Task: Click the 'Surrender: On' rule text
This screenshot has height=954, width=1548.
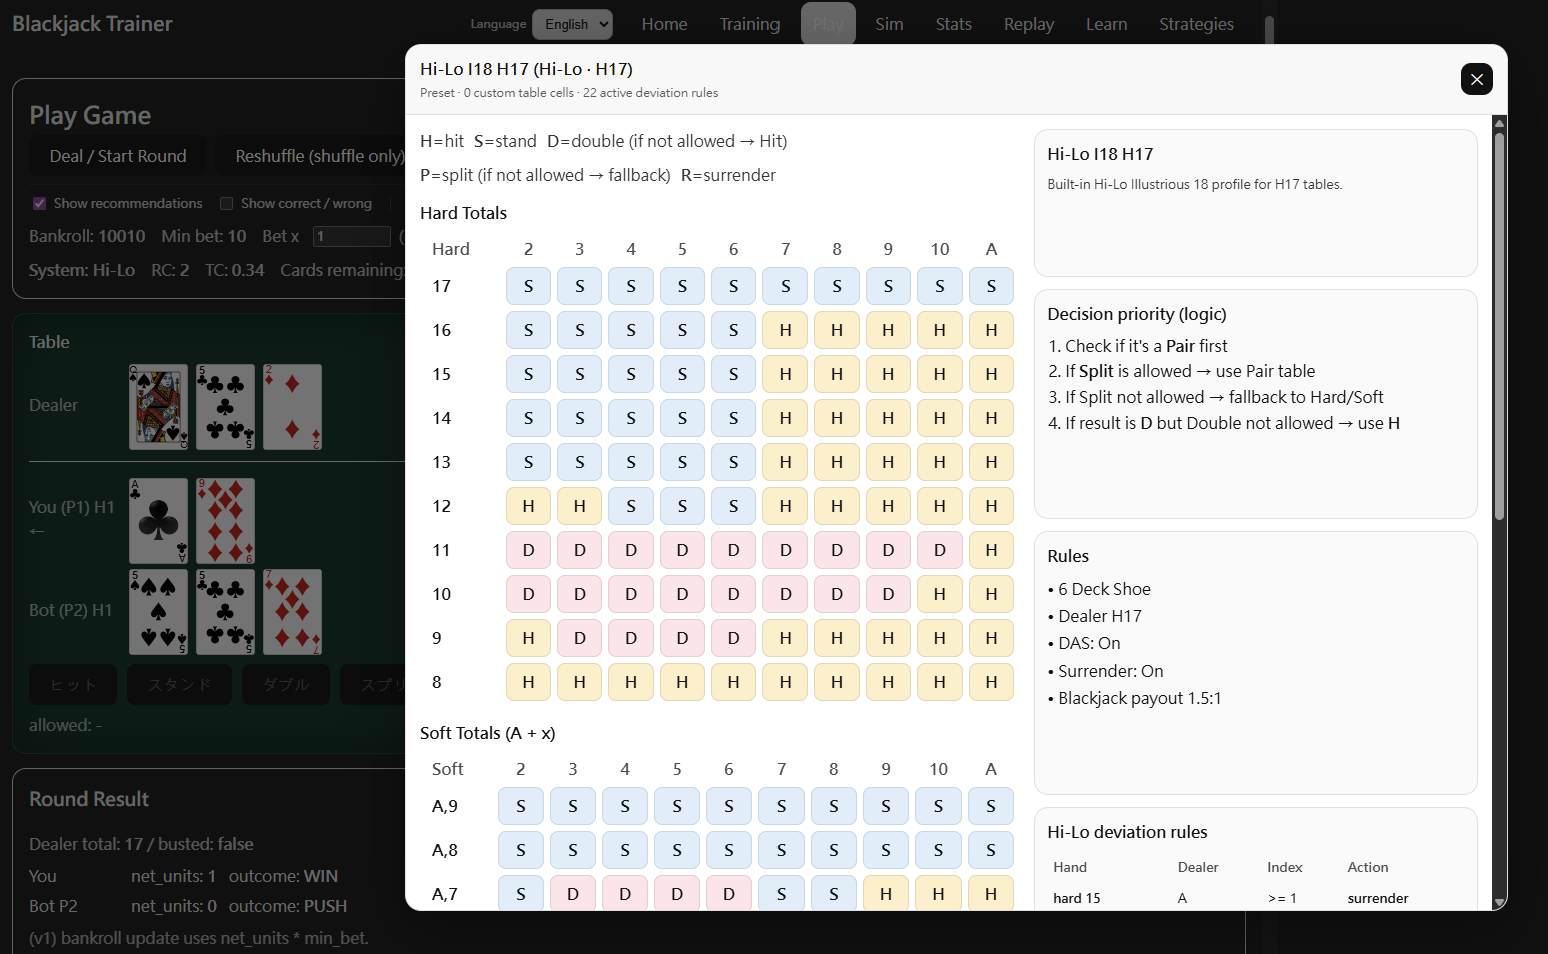Action: click(x=1111, y=671)
